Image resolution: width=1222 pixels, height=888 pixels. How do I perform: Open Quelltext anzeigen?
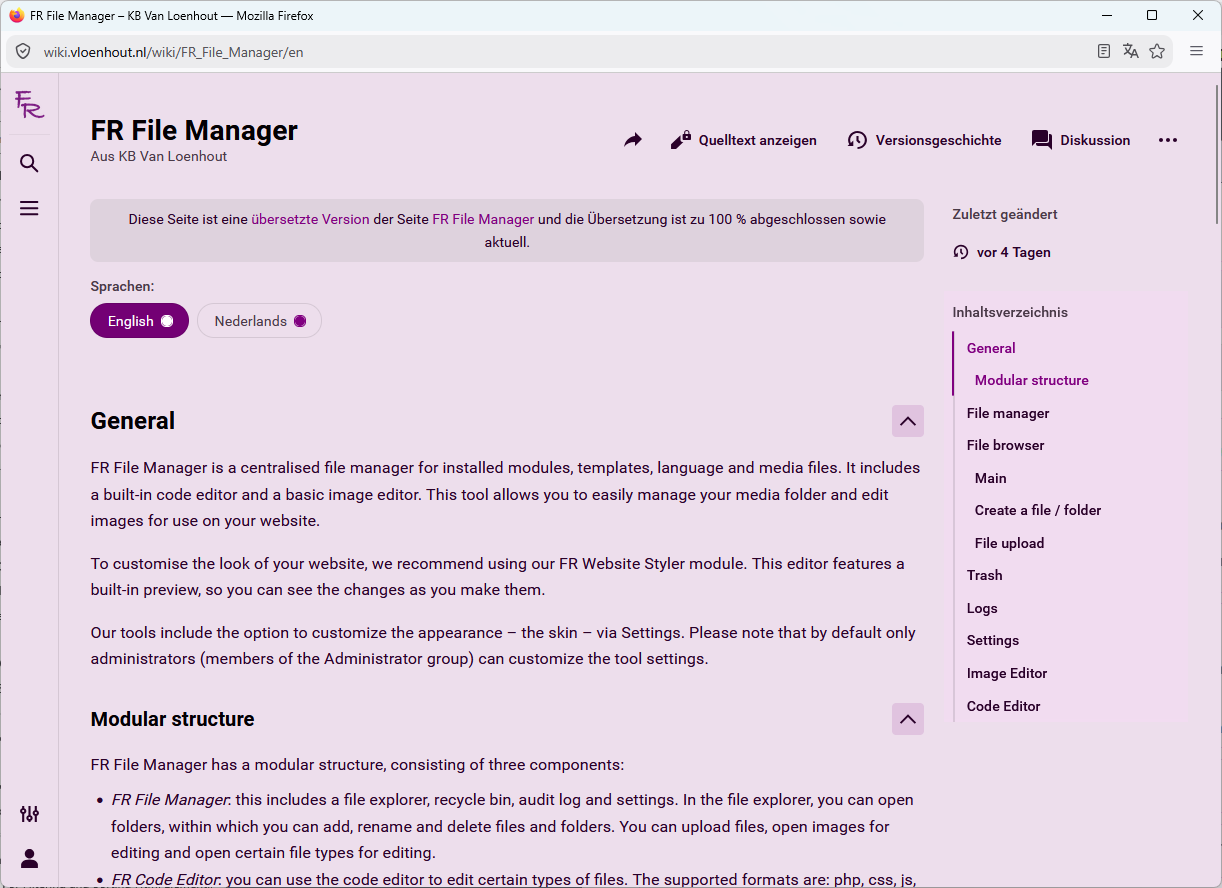(743, 140)
